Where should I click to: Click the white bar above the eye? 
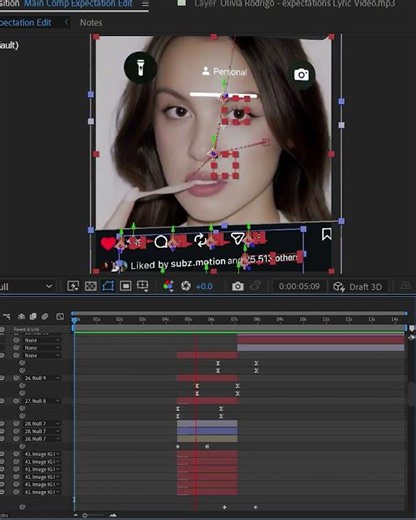click(x=223, y=95)
